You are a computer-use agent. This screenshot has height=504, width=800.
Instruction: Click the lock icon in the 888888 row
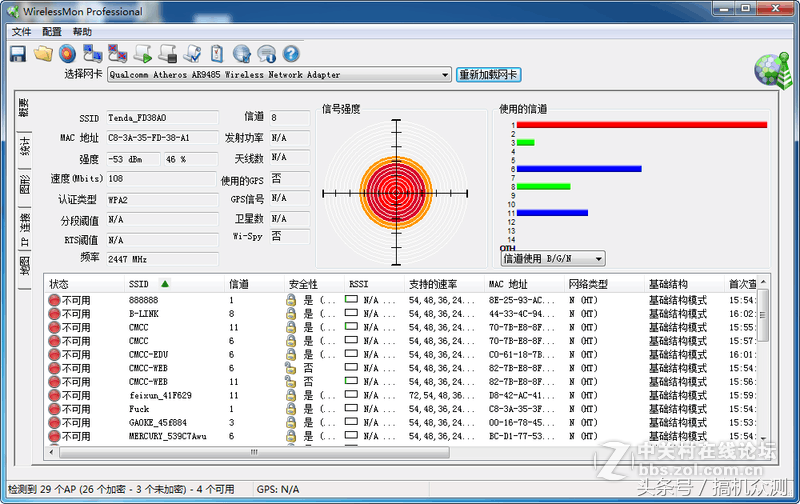[291, 300]
